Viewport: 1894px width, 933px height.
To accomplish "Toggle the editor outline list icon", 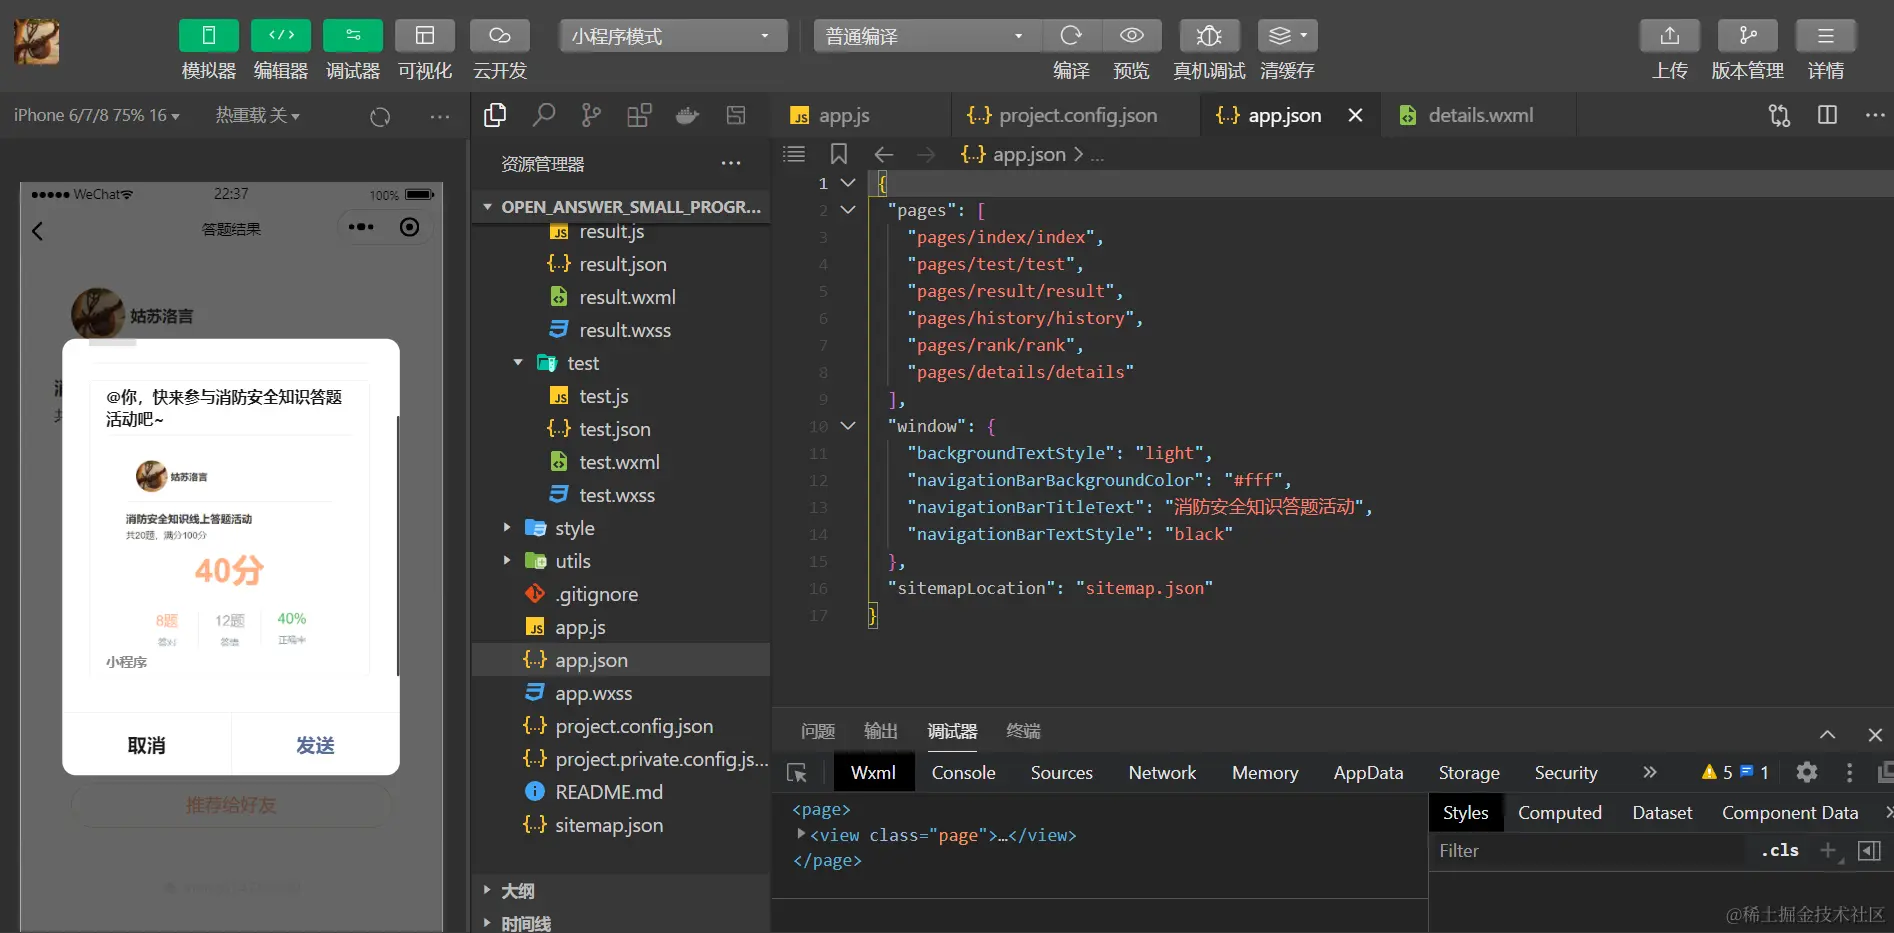I will [x=794, y=154].
